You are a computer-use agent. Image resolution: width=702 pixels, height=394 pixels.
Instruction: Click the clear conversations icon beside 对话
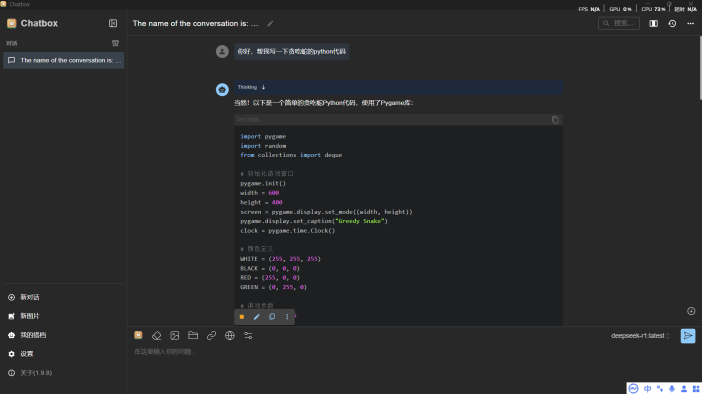pyautogui.click(x=115, y=43)
